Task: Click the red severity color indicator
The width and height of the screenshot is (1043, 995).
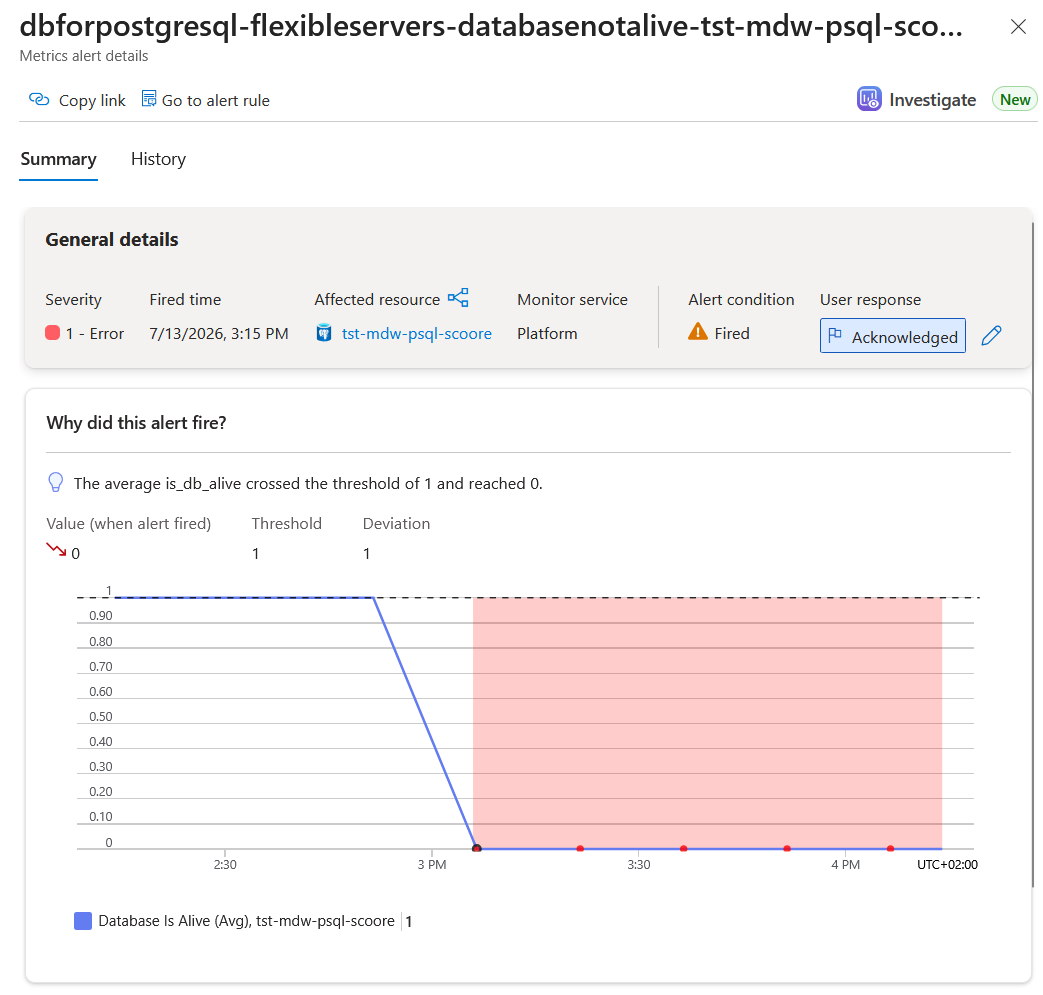Action: (53, 333)
